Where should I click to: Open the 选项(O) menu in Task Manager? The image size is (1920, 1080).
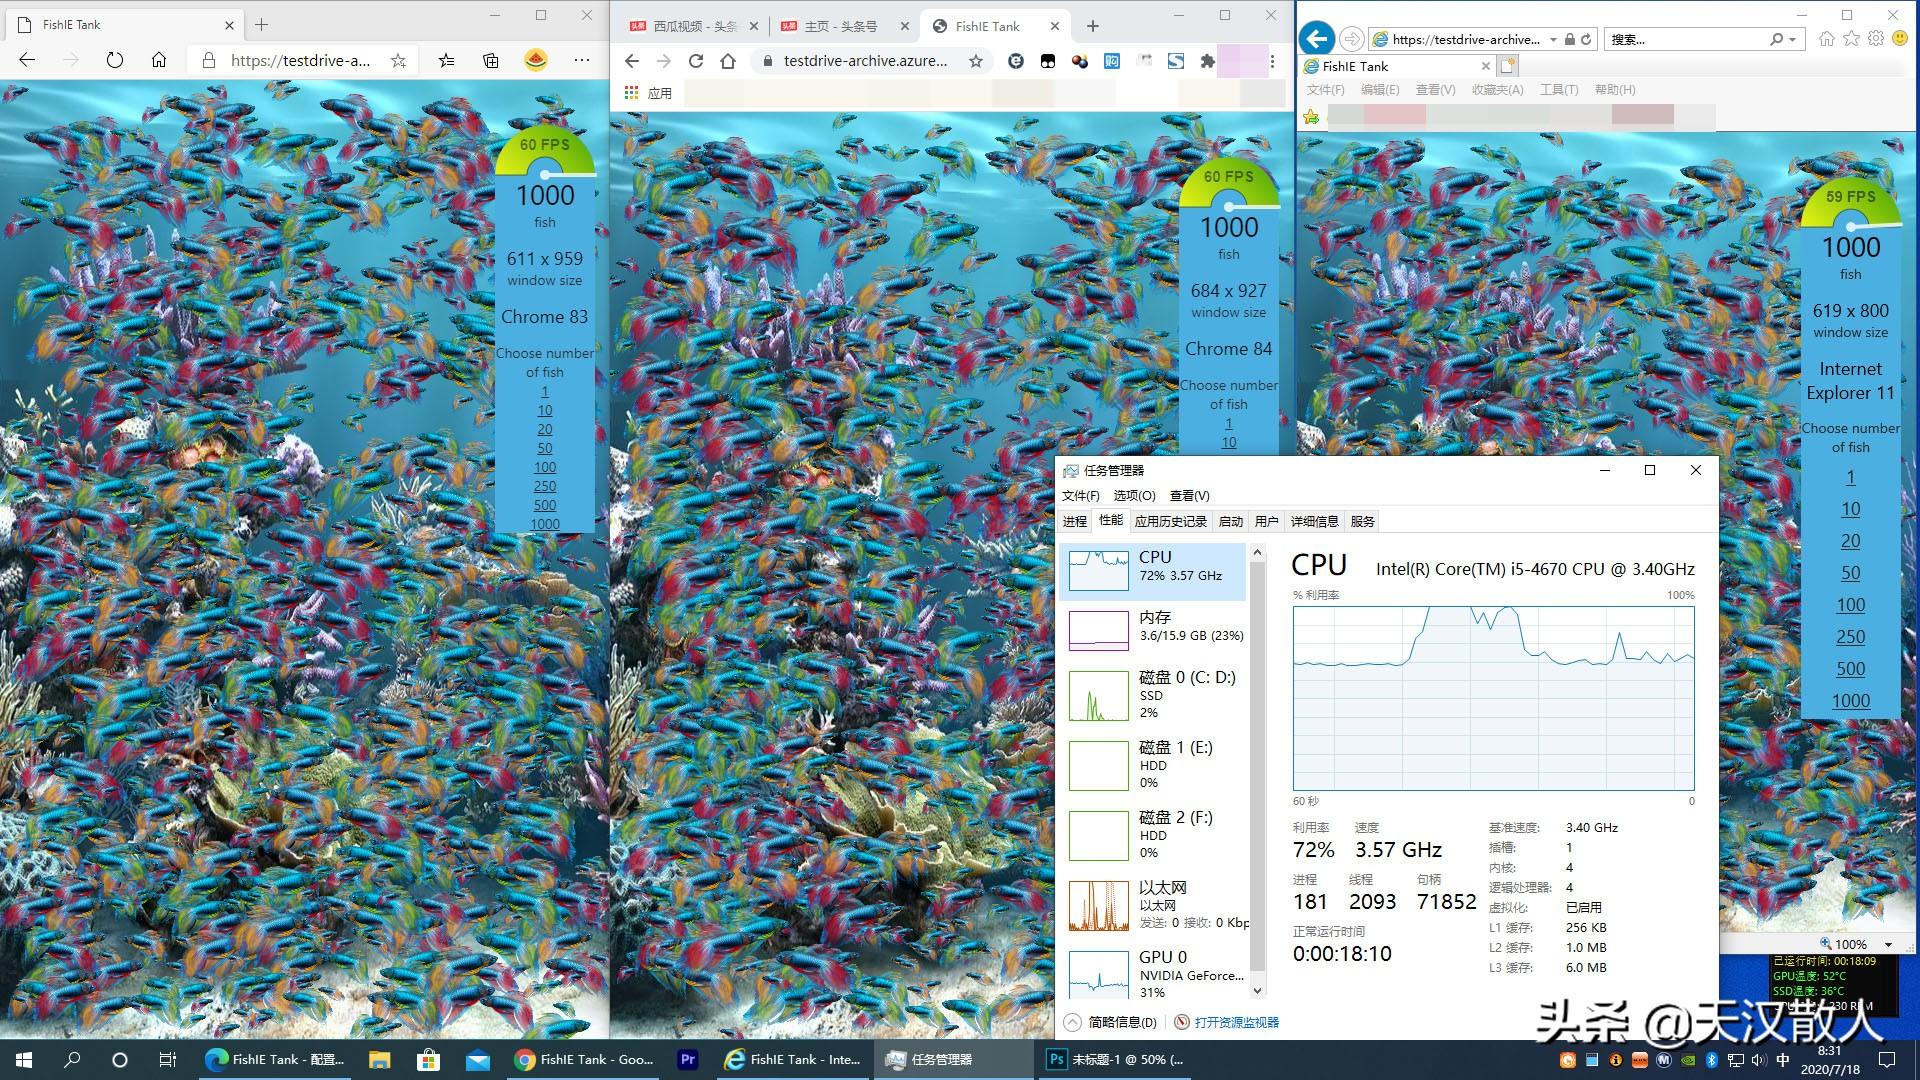pyautogui.click(x=1134, y=495)
